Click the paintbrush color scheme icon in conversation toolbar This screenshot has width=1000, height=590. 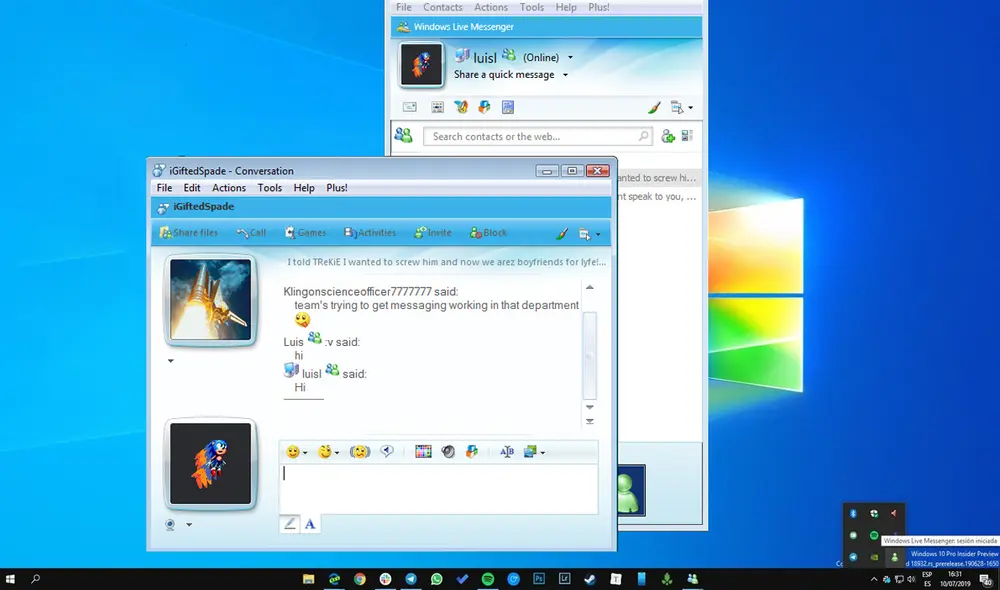[562, 233]
